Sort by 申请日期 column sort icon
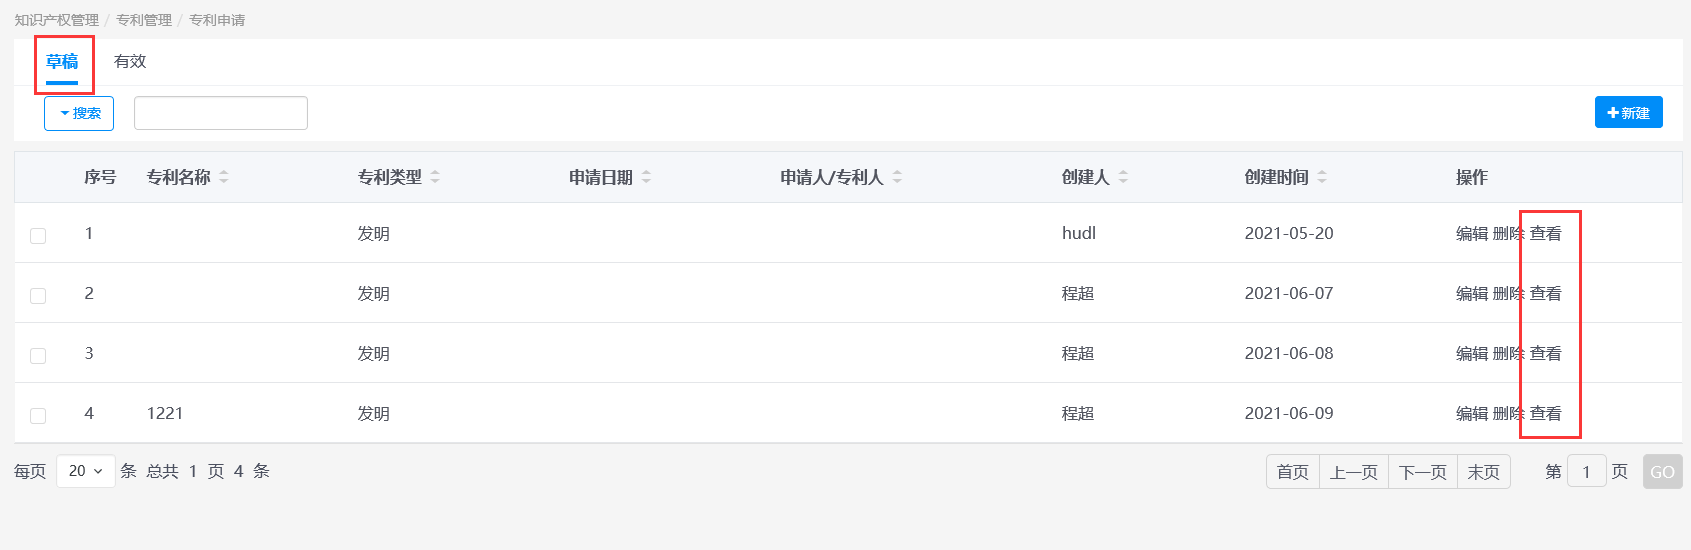The height and width of the screenshot is (550, 1691). point(646,177)
